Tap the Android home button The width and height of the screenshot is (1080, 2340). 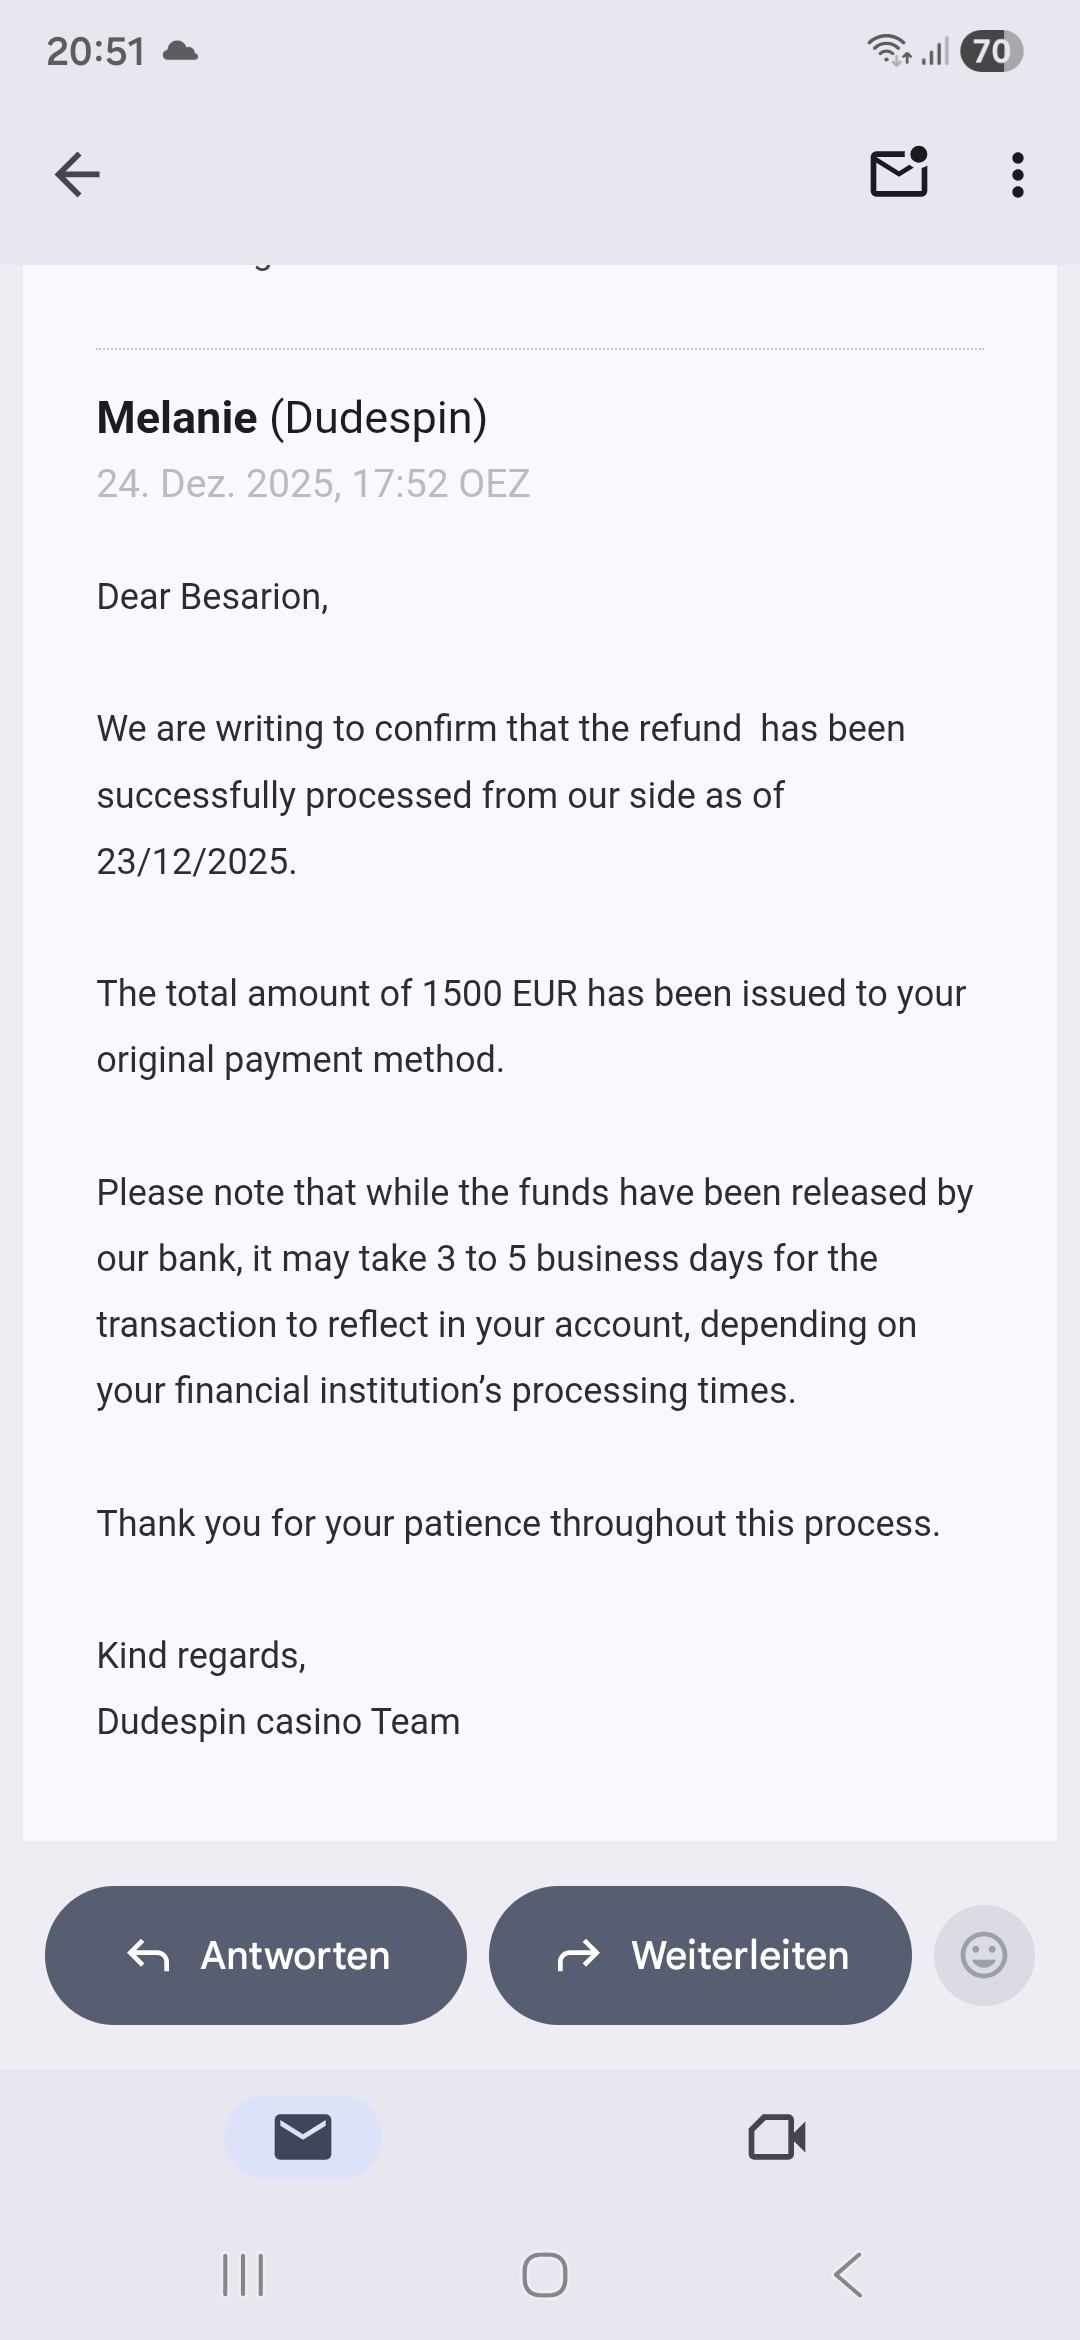click(544, 2275)
